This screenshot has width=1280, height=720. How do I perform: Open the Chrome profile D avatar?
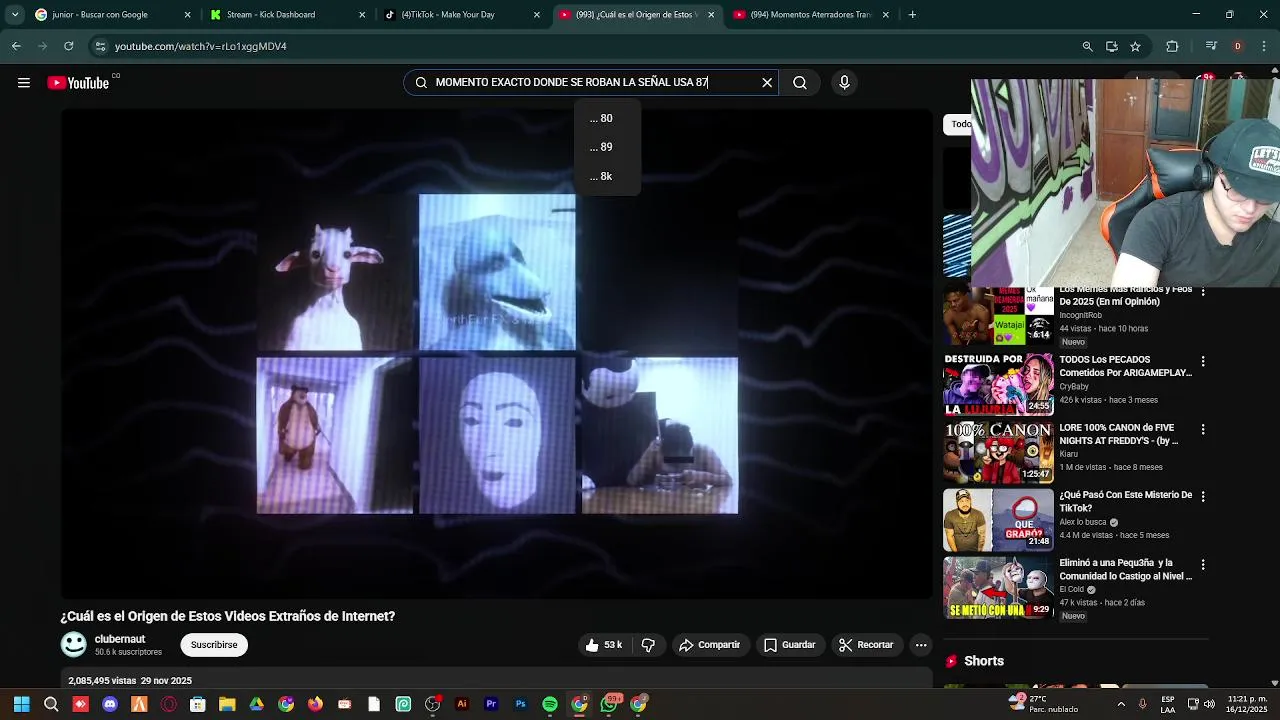(1238, 46)
